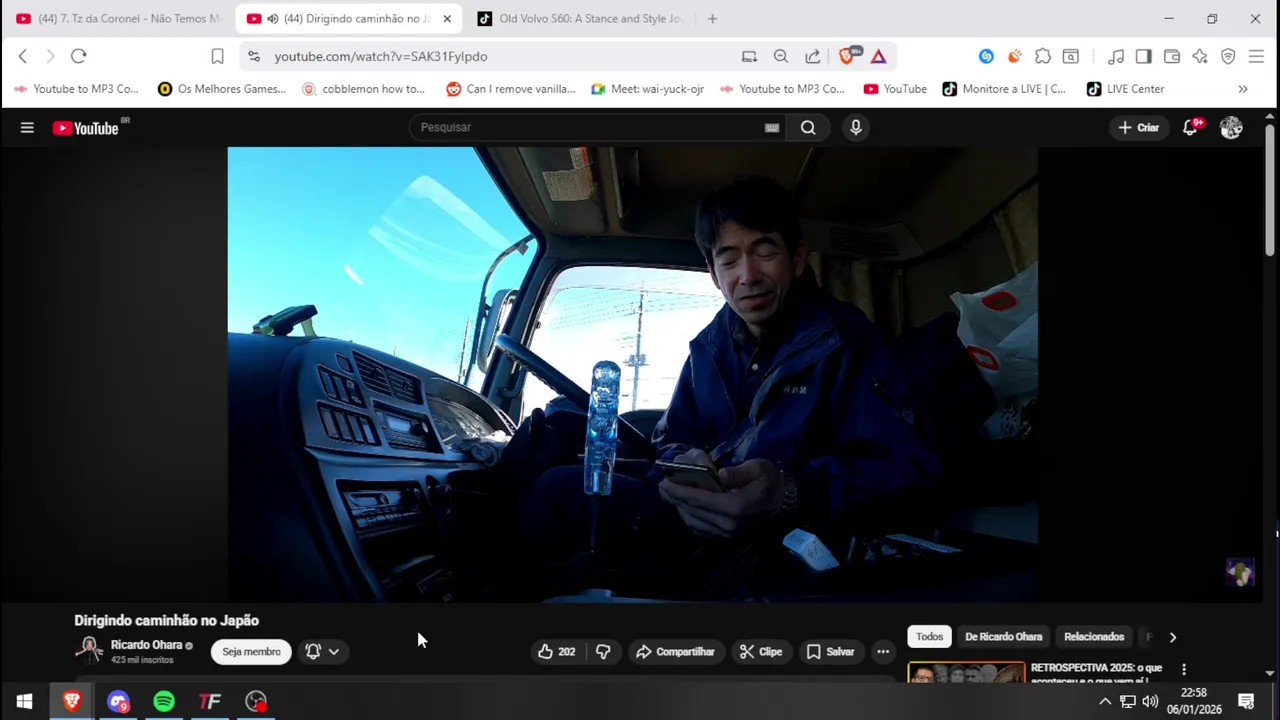Viewport: 1280px width, 720px height.
Task: Open the media control music note icon
Action: click(x=1116, y=56)
